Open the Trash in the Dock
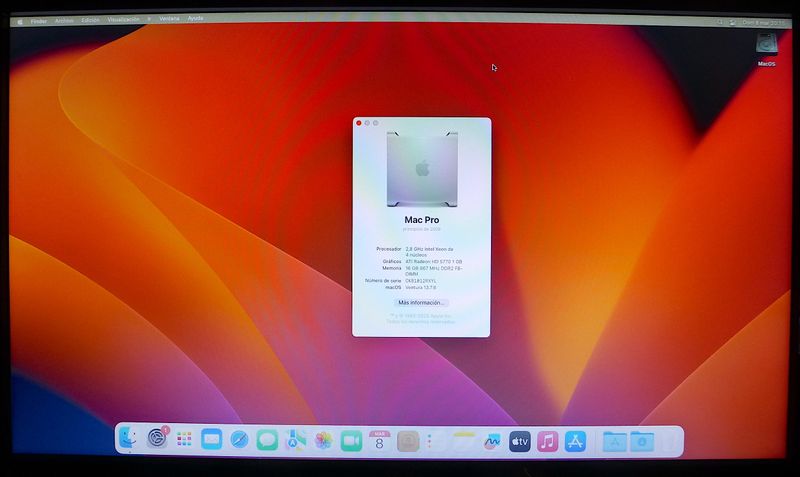Image resolution: width=800 pixels, height=477 pixels. pos(670,442)
